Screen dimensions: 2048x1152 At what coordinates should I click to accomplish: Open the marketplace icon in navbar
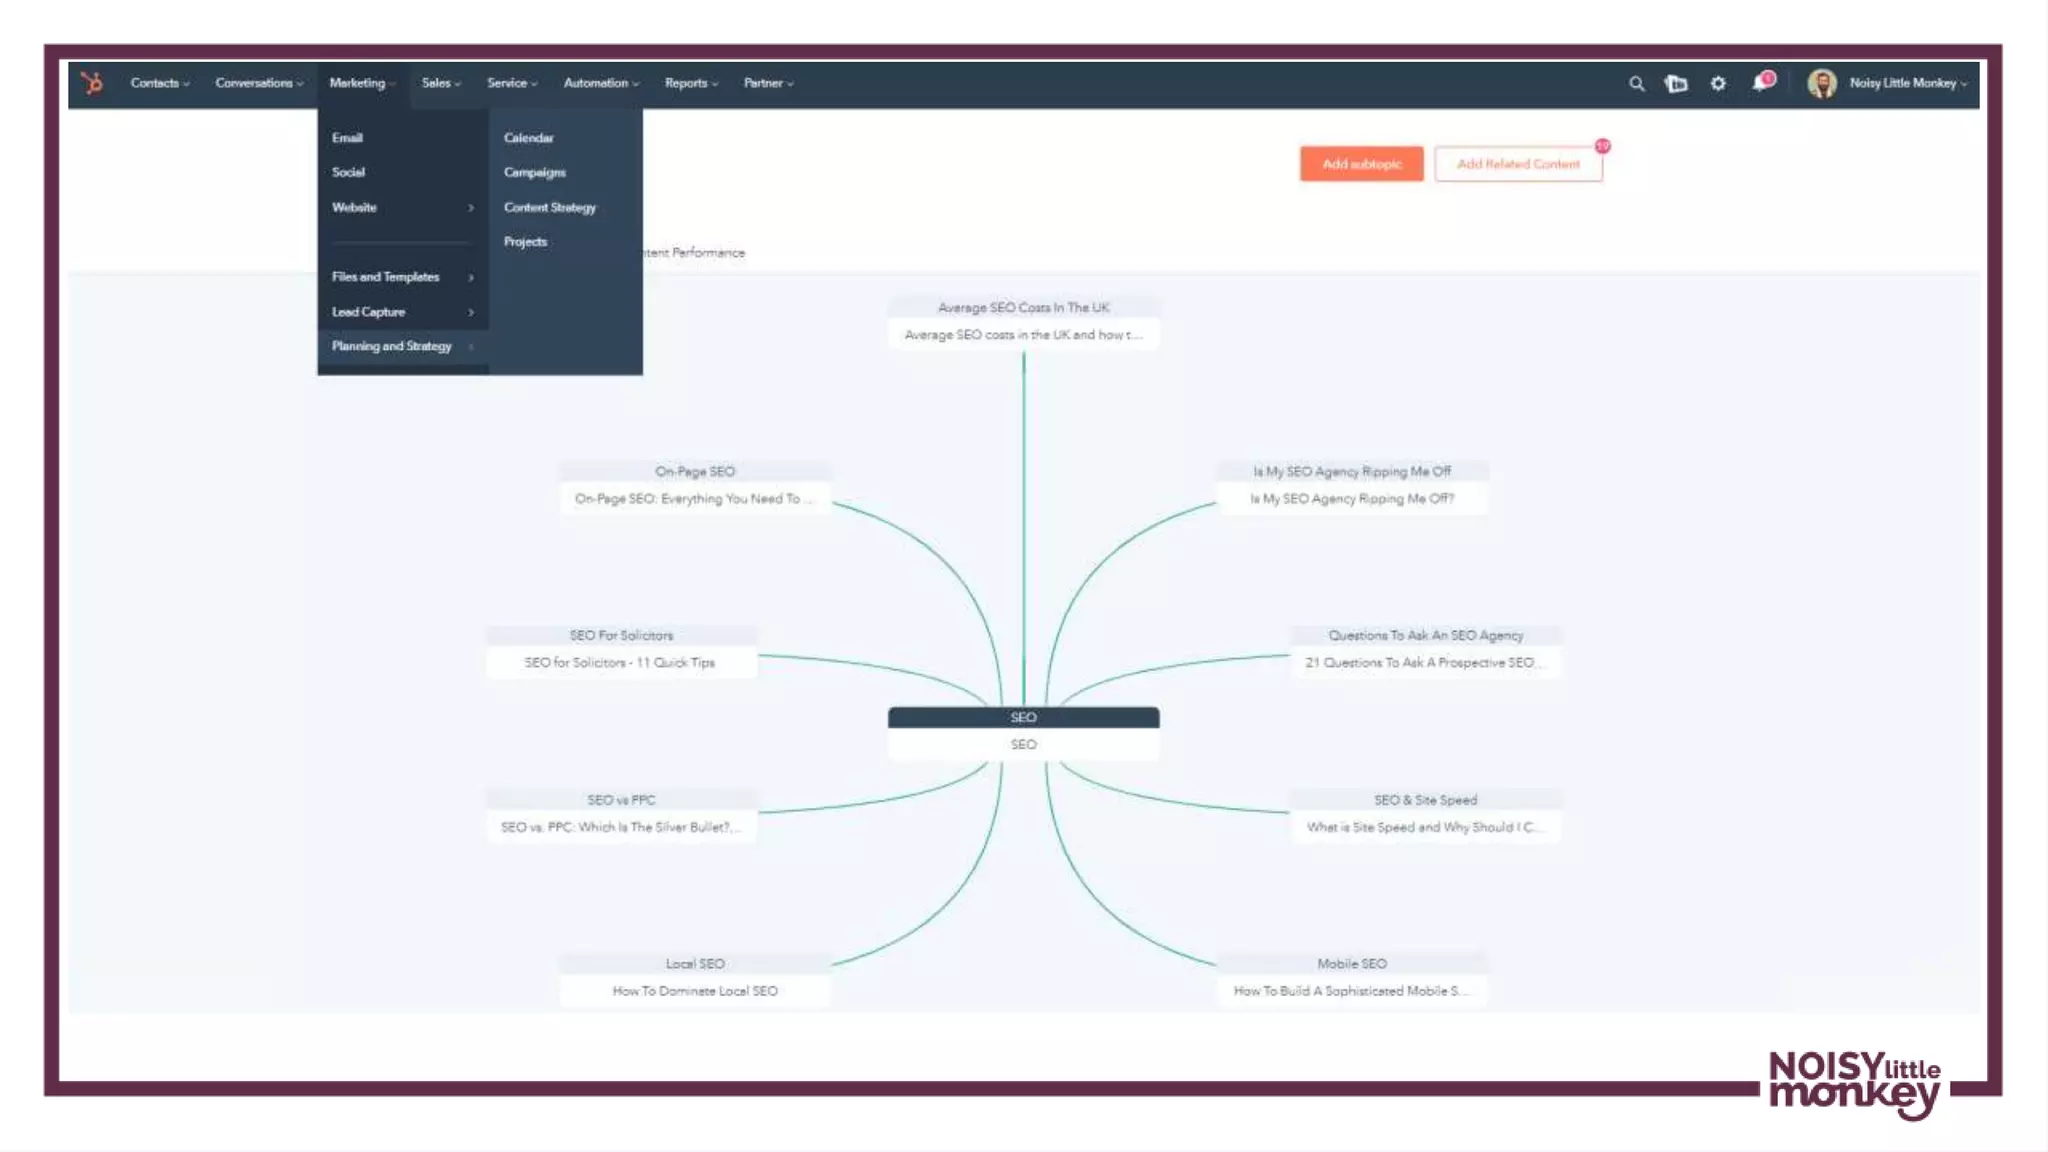tap(1676, 84)
